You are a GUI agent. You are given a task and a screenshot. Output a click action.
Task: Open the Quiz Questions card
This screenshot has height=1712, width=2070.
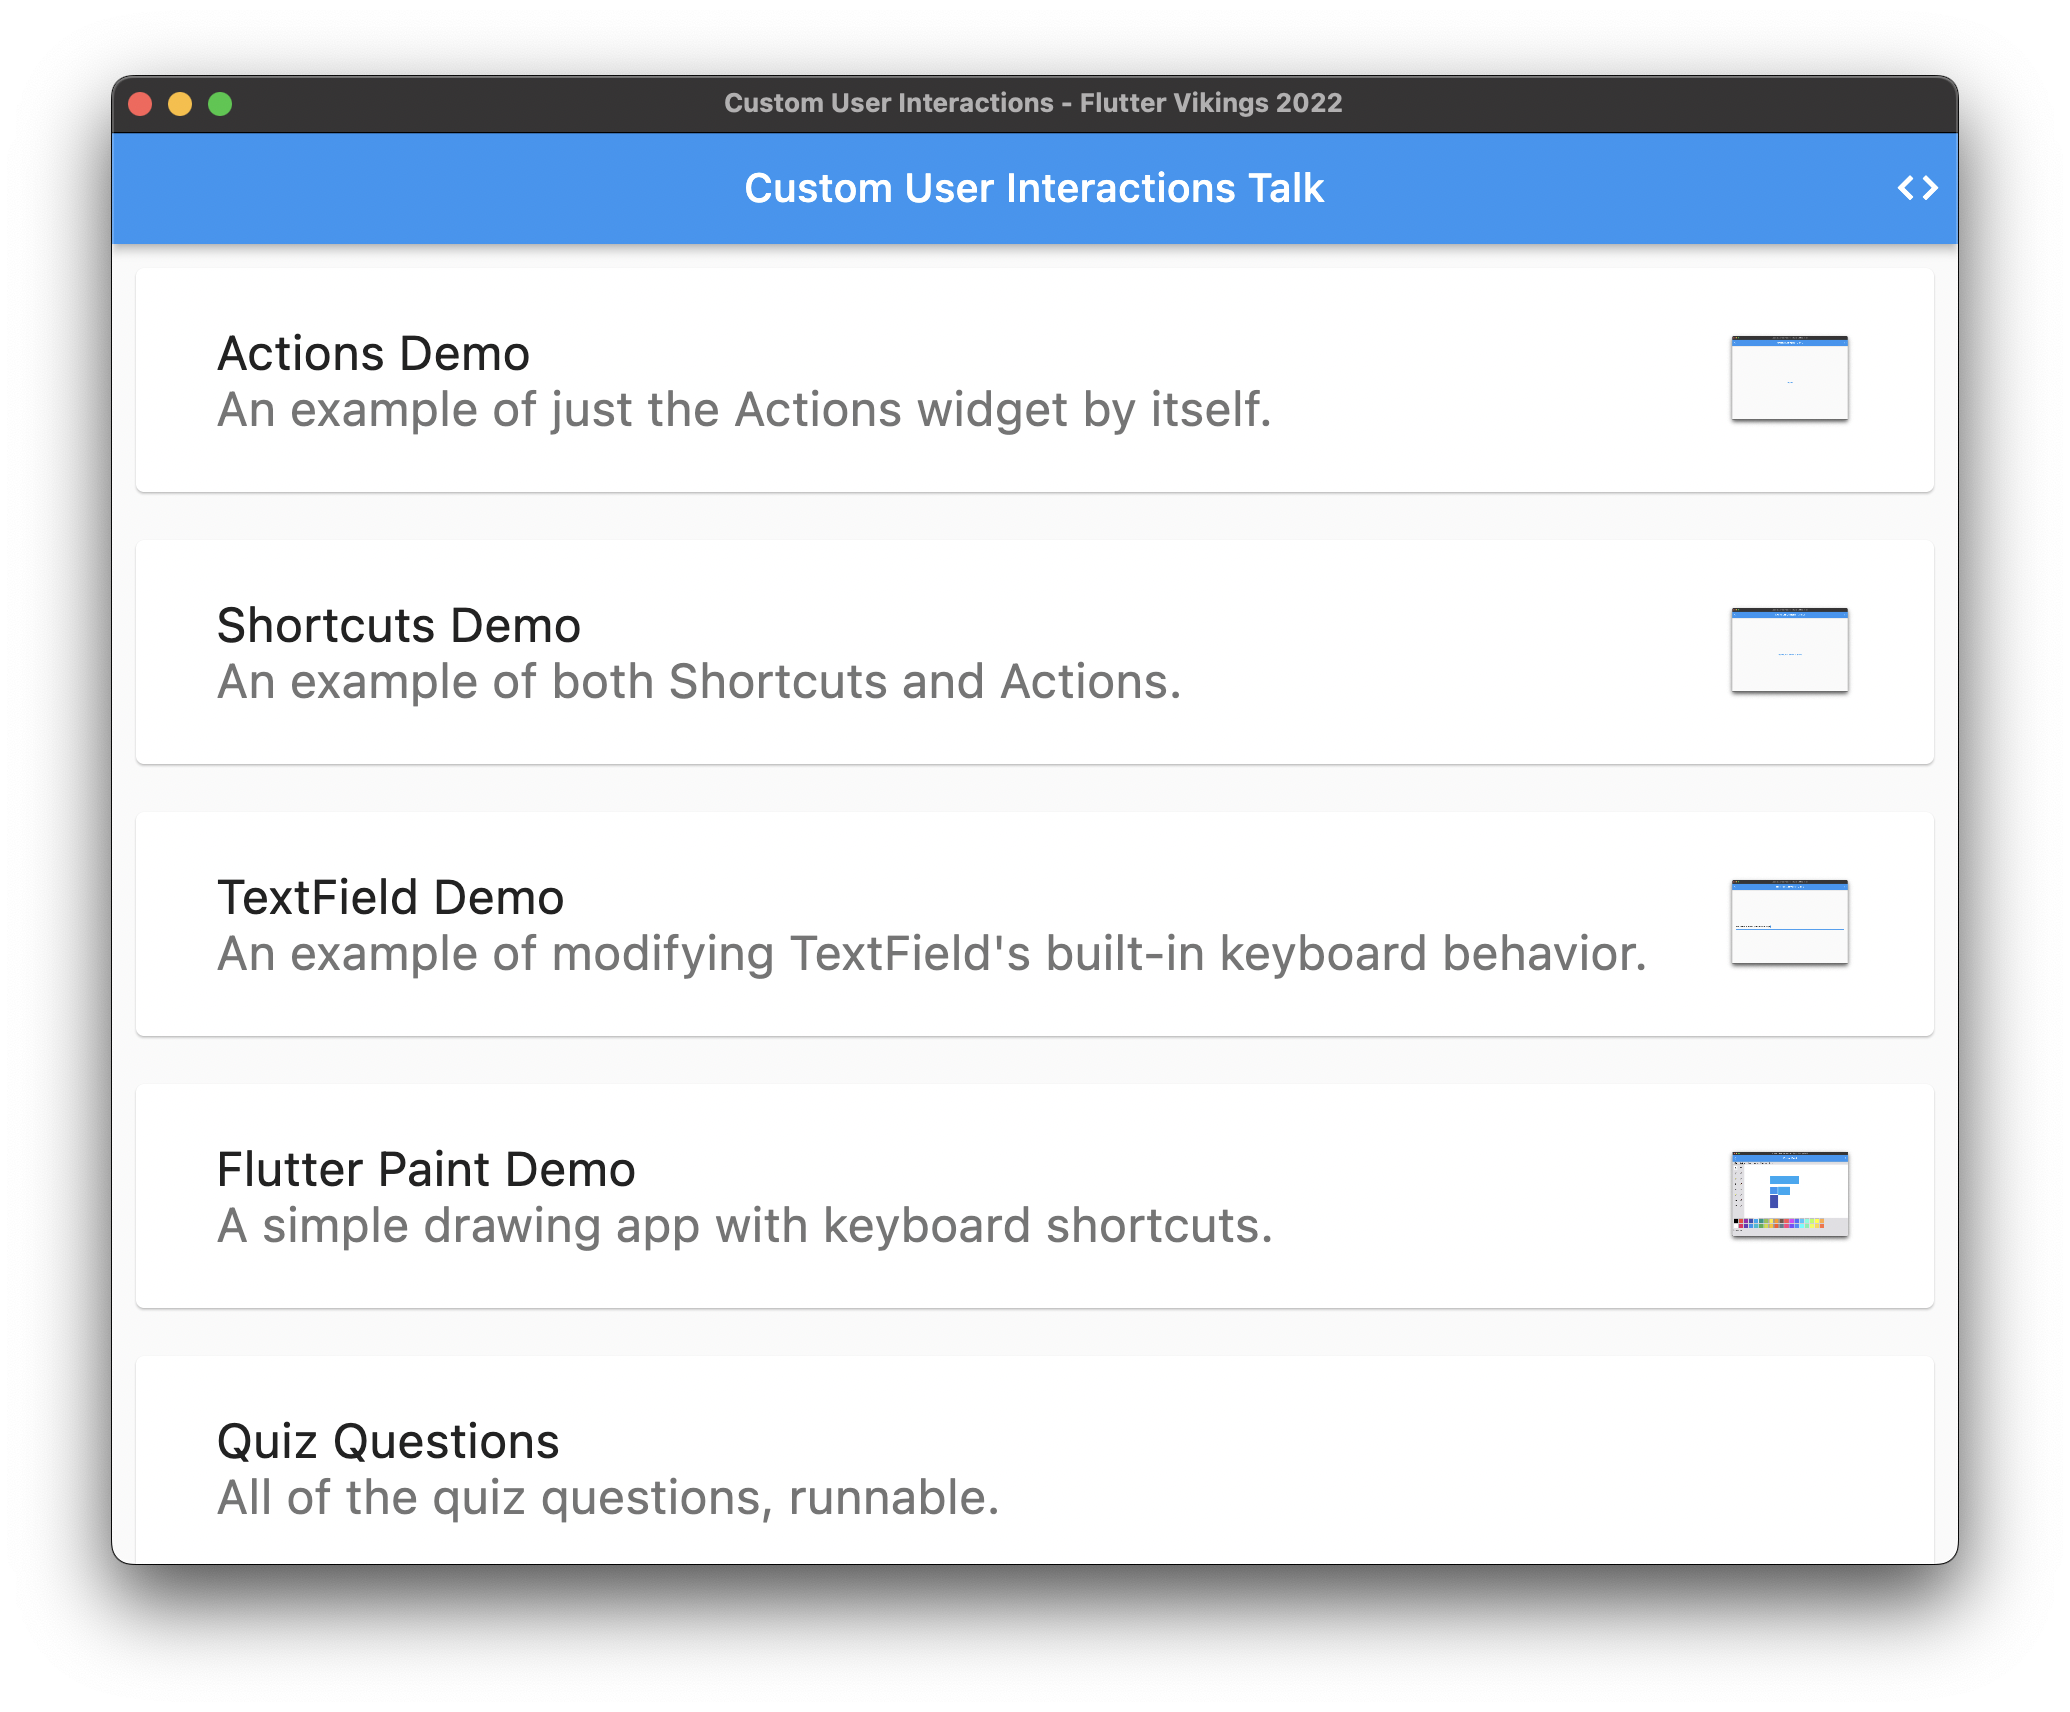tap(1035, 1460)
